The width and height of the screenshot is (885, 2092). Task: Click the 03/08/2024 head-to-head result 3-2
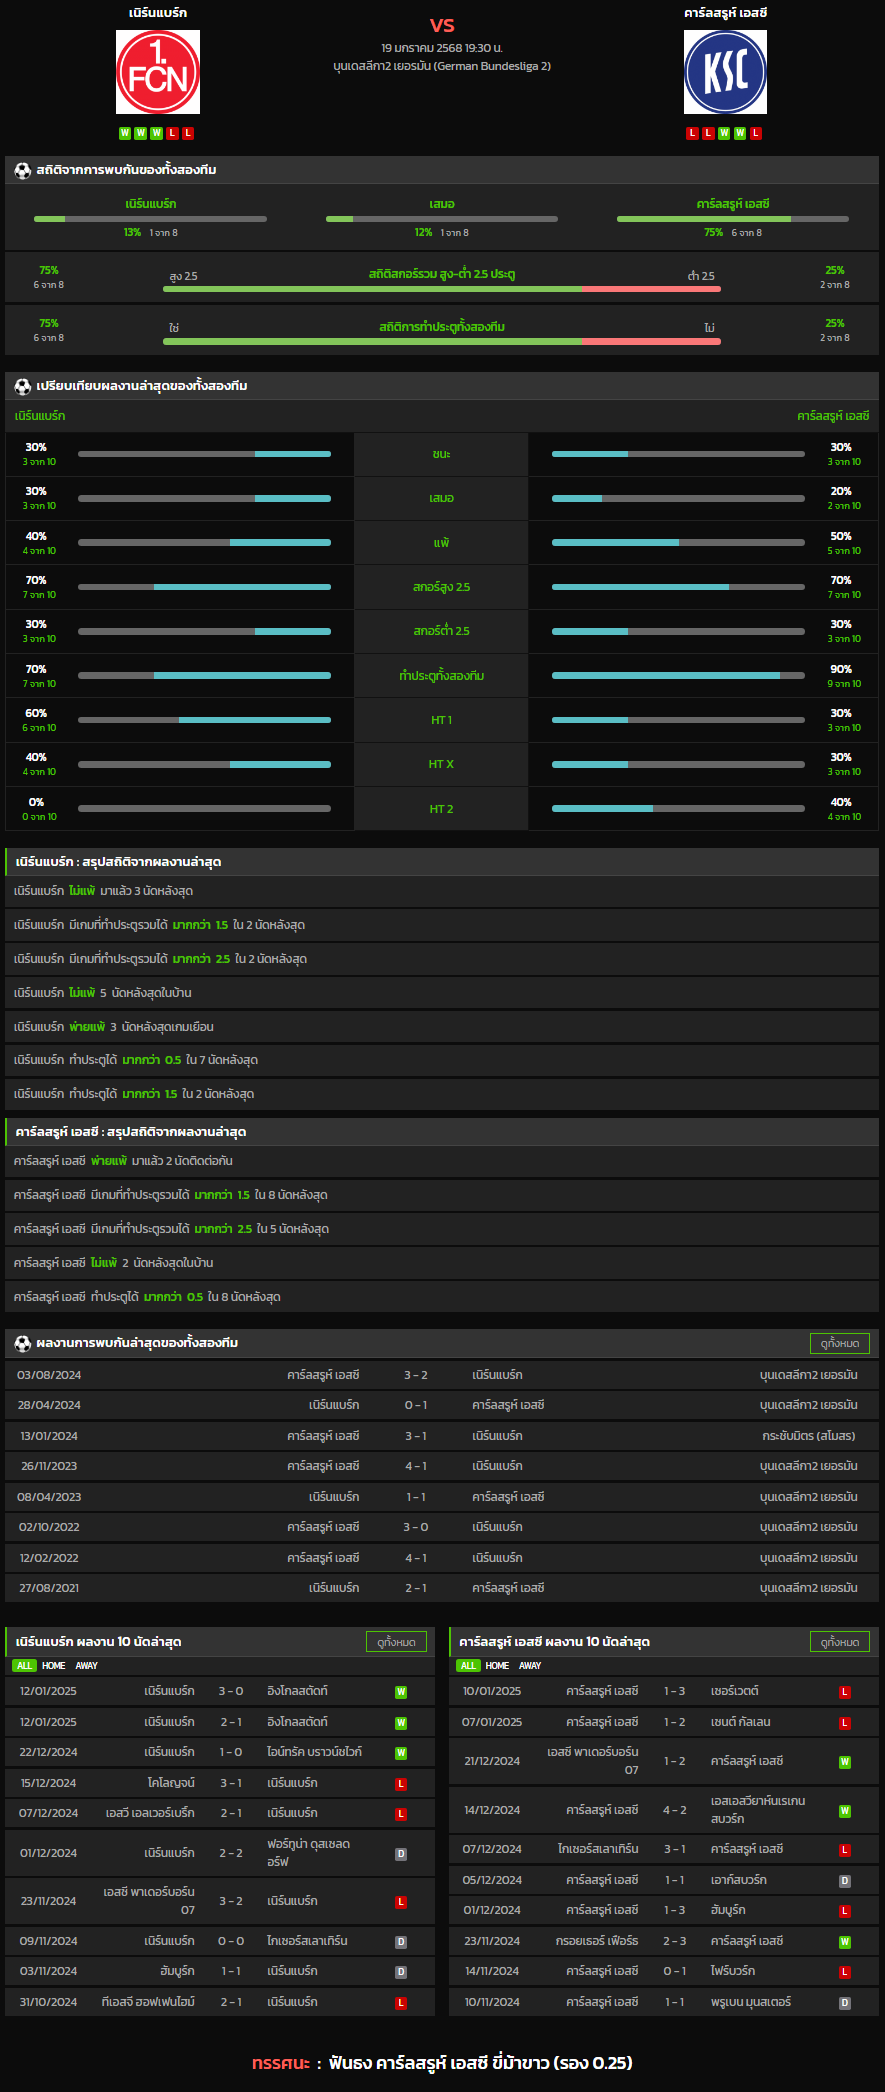pyautogui.click(x=416, y=1376)
